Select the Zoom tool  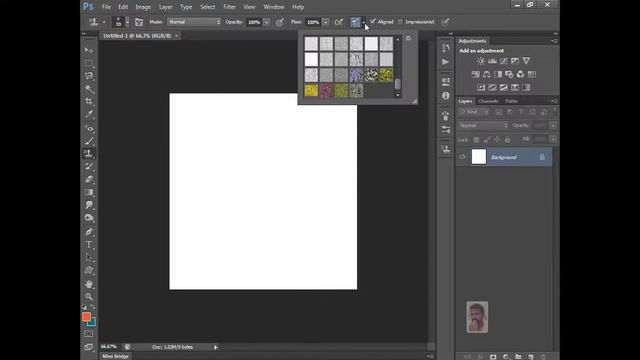point(89,297)
